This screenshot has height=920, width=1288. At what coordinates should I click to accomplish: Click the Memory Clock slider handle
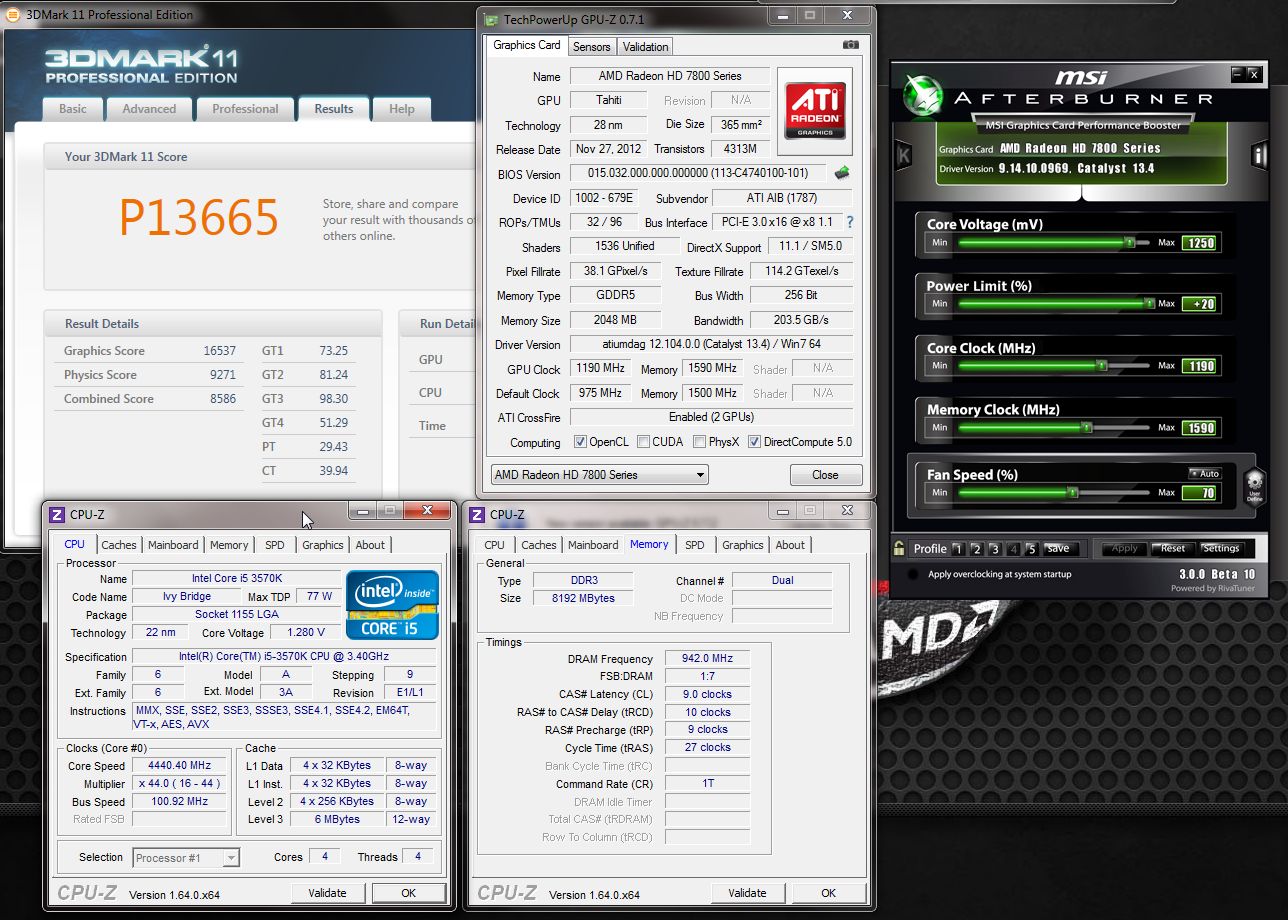tap(1087, 427)
